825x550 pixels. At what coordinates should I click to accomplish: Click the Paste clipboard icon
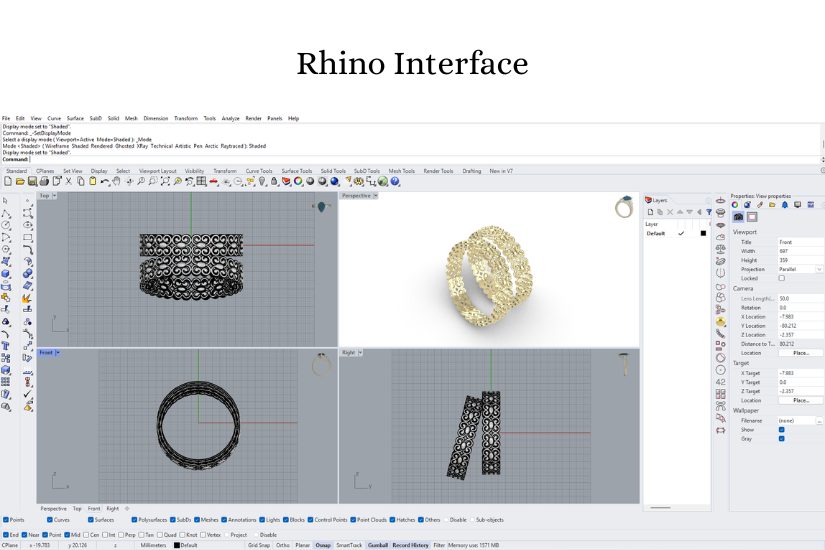coord(93,181)
